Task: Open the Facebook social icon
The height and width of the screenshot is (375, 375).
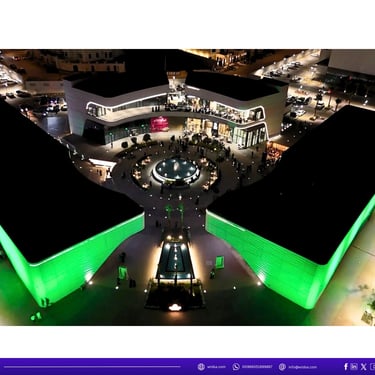Action: (346, 367)
